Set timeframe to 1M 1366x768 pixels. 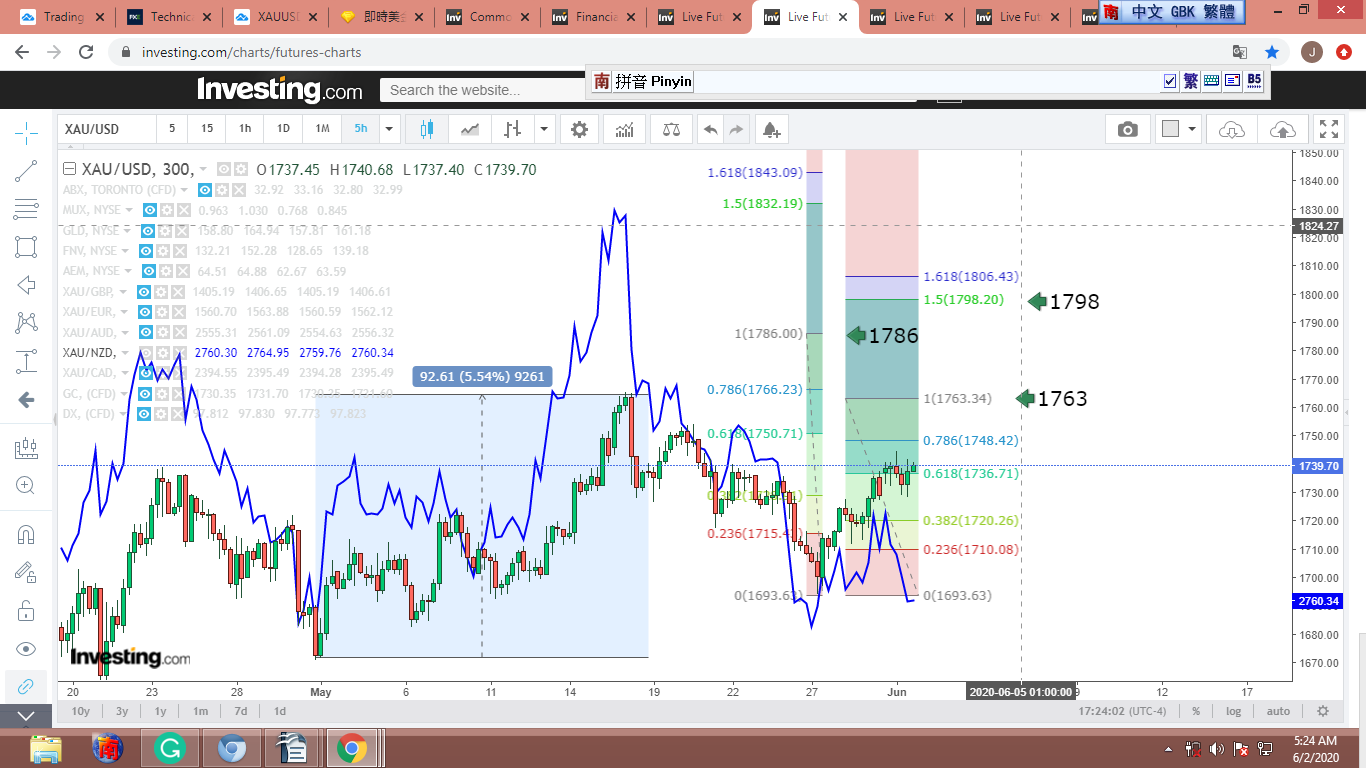point(322,129)
